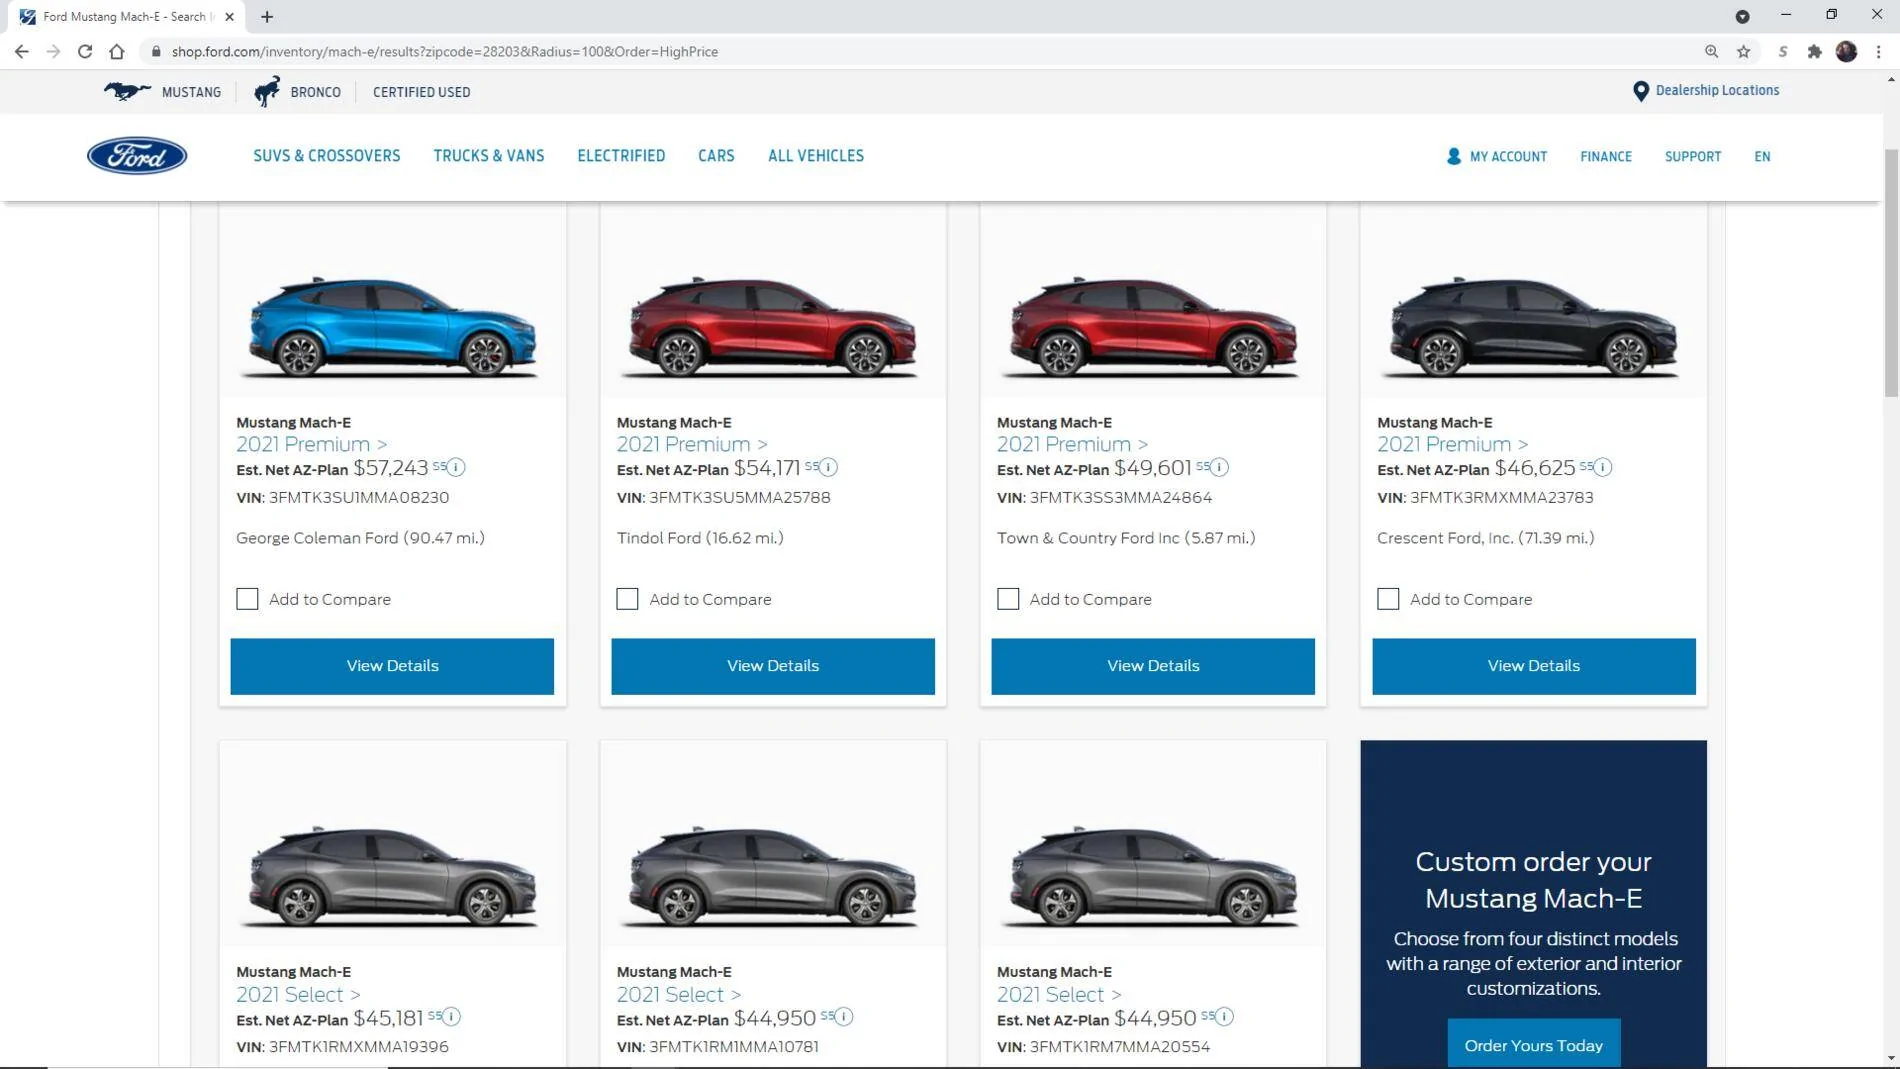Open the 2021 Premium link for $54,171
Screen dimensions: 1900x1069
pos(692,444)
